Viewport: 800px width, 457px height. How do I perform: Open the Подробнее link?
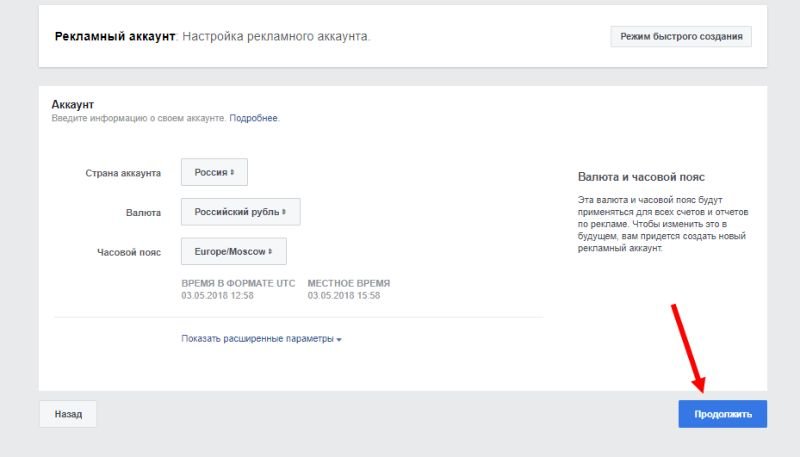point(254,118)
